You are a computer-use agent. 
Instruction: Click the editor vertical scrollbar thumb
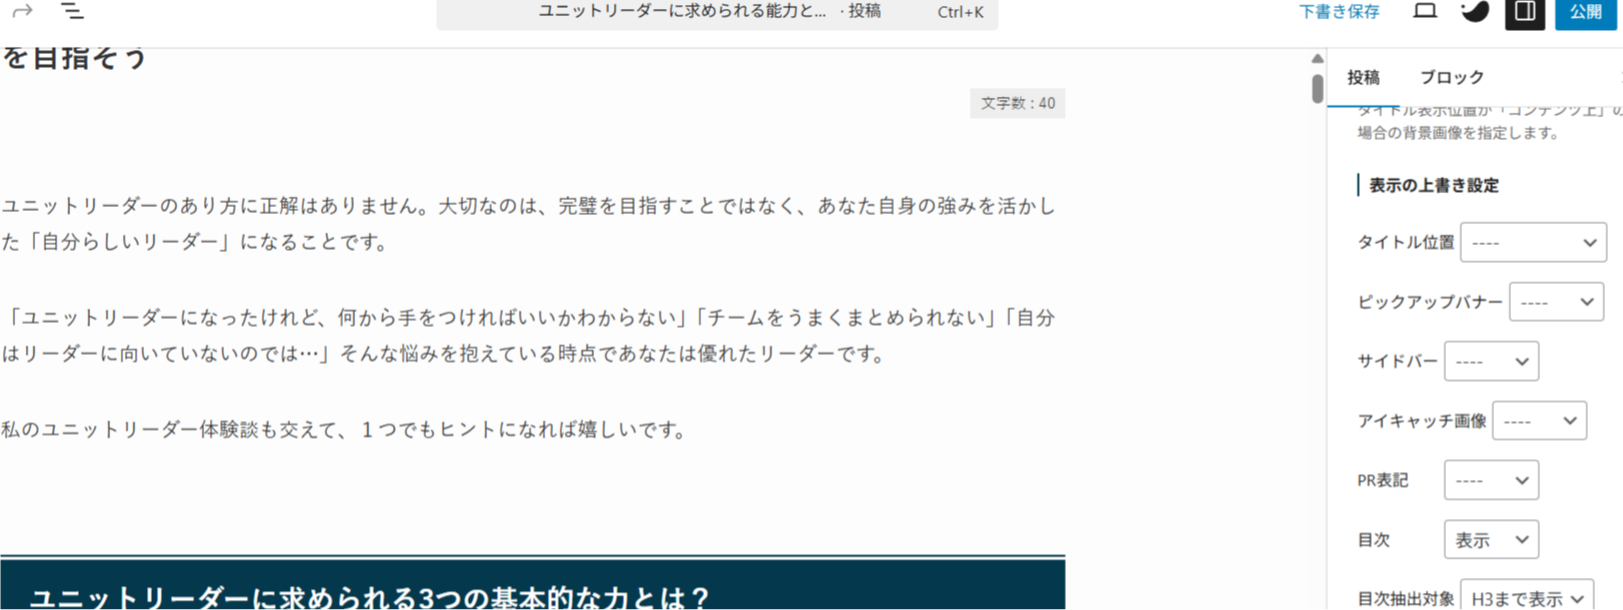[1318, 88]
